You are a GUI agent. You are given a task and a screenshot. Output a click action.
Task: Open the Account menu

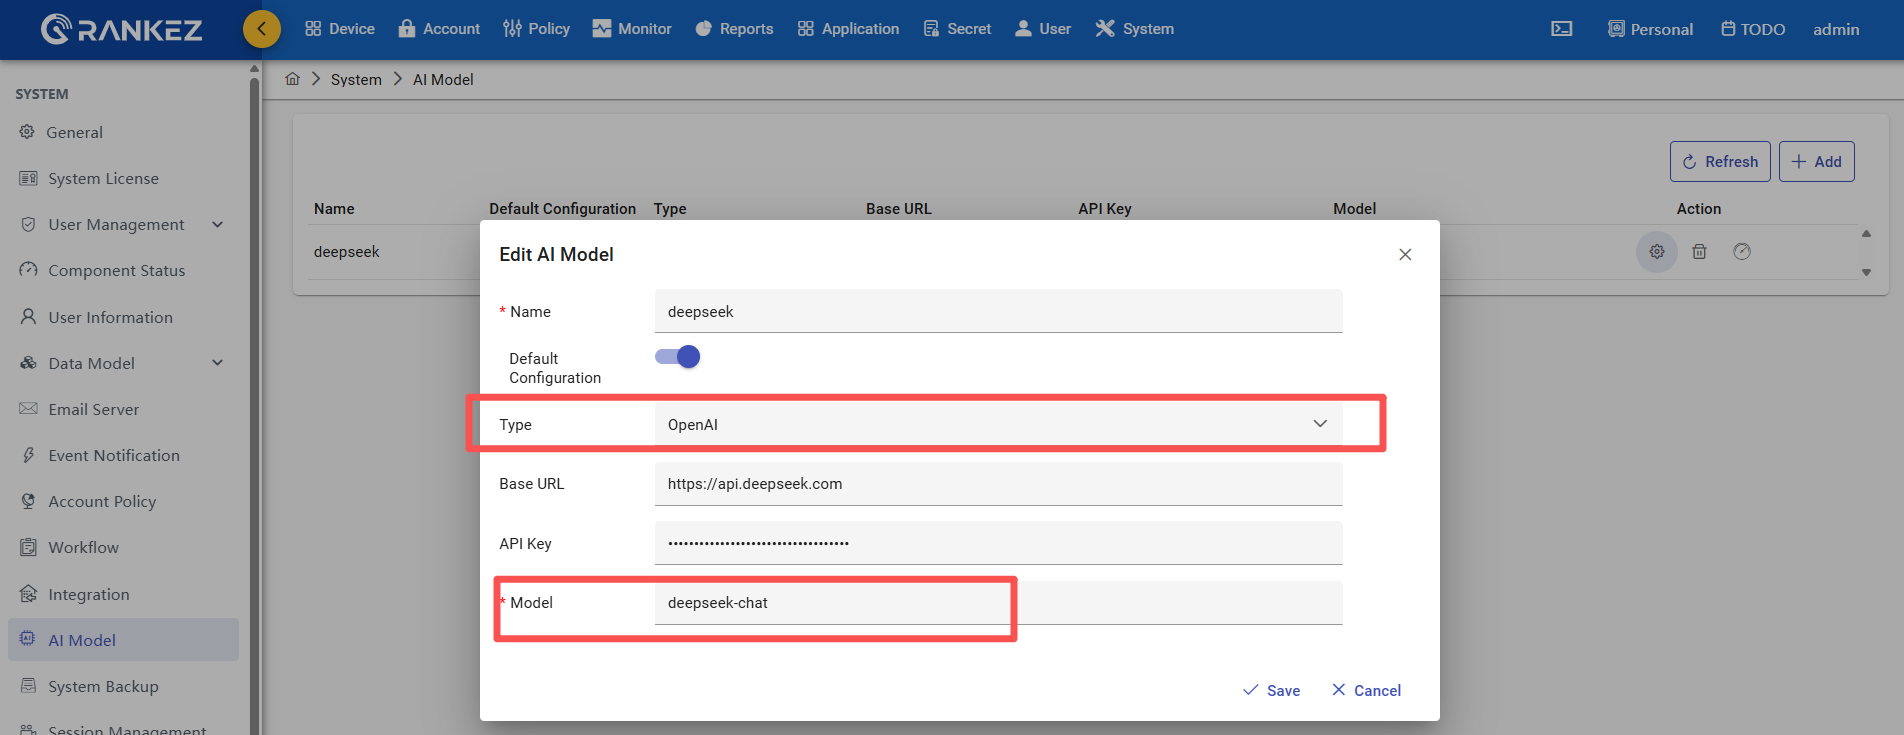(x=439, y=29)
